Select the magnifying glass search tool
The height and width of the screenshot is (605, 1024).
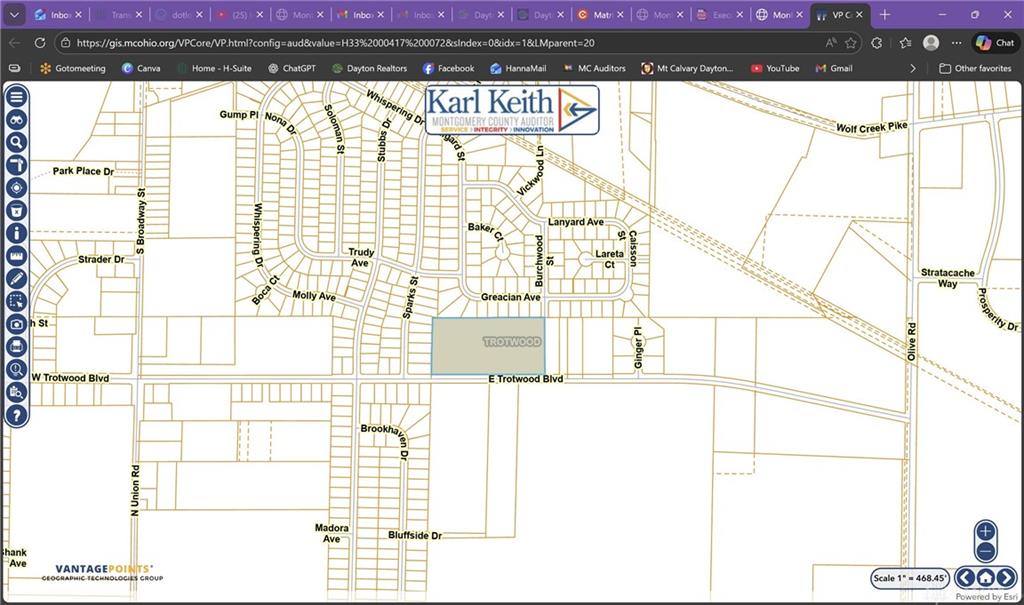pyautogui.click(x=16, y=142)
